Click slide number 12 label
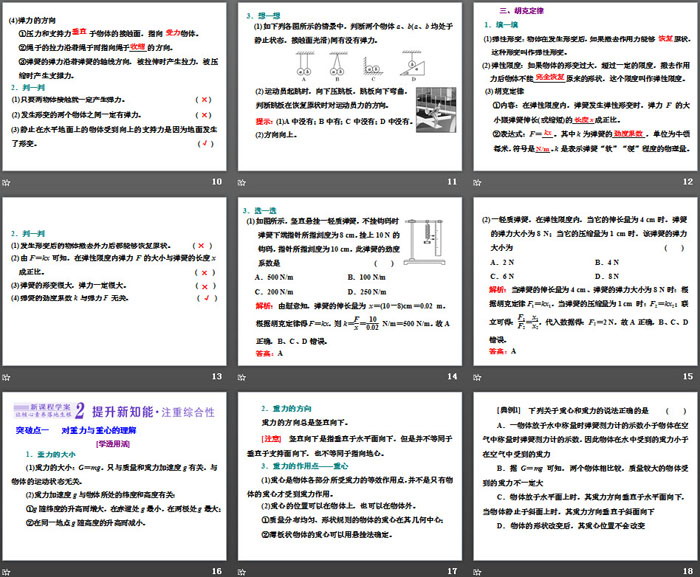The height and width of the screenshot is (577, 700). click(688, 182)
